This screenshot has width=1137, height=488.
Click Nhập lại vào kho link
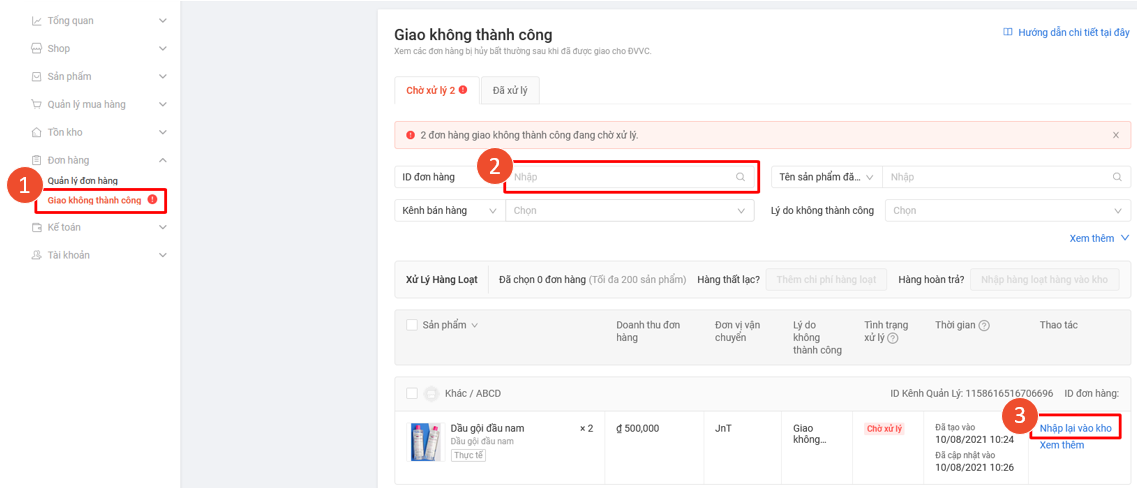pos(1075,428)
